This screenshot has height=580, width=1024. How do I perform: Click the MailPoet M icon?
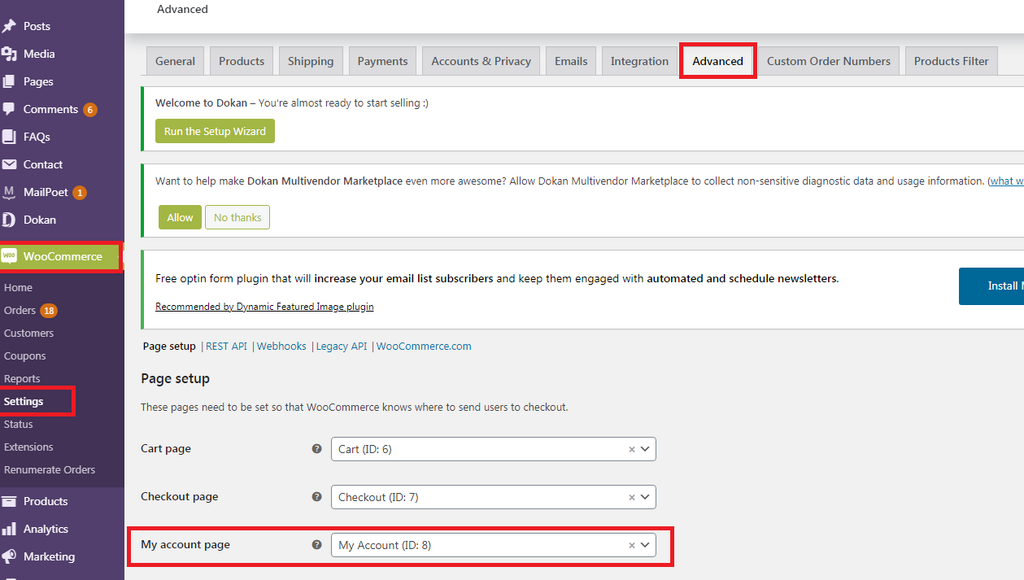point(8,192)
